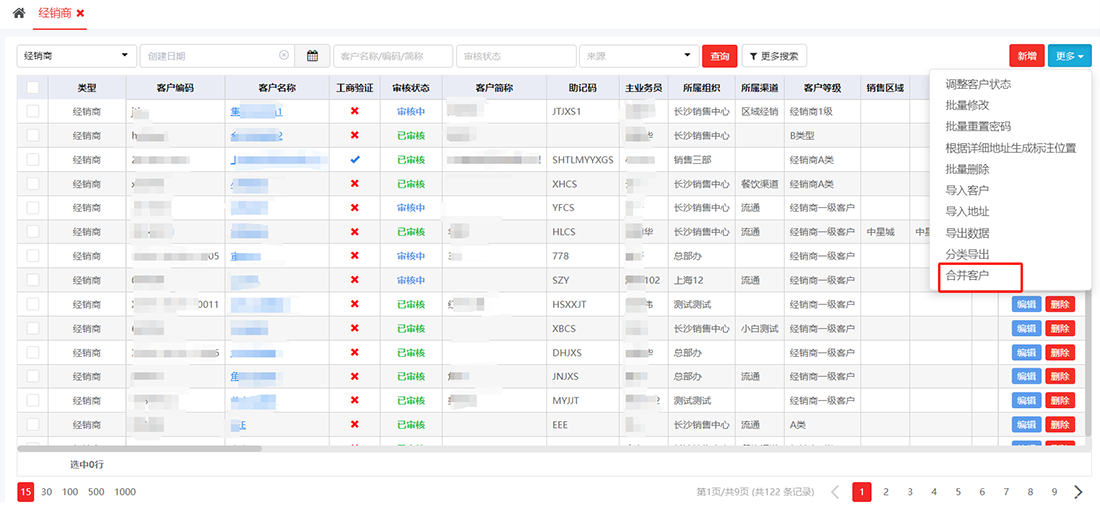
Task: Choose 批量删除 in the dropdown menu
Action: pyautogui.click(x=967, y=169)
